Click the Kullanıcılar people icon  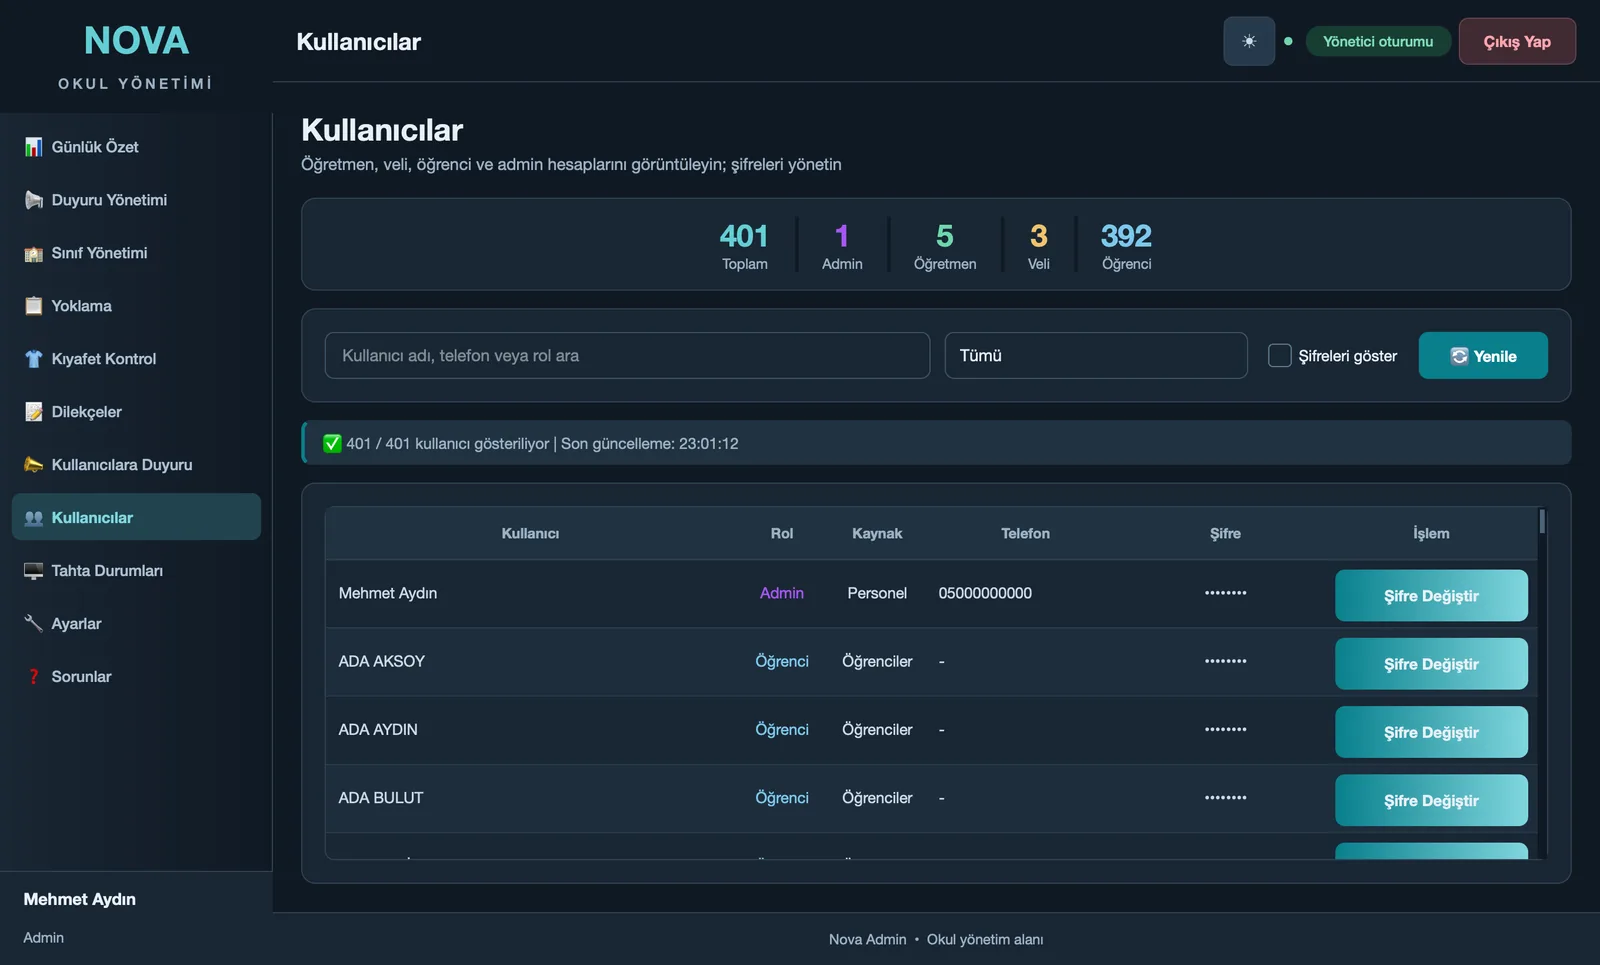[x=33, y=518]
